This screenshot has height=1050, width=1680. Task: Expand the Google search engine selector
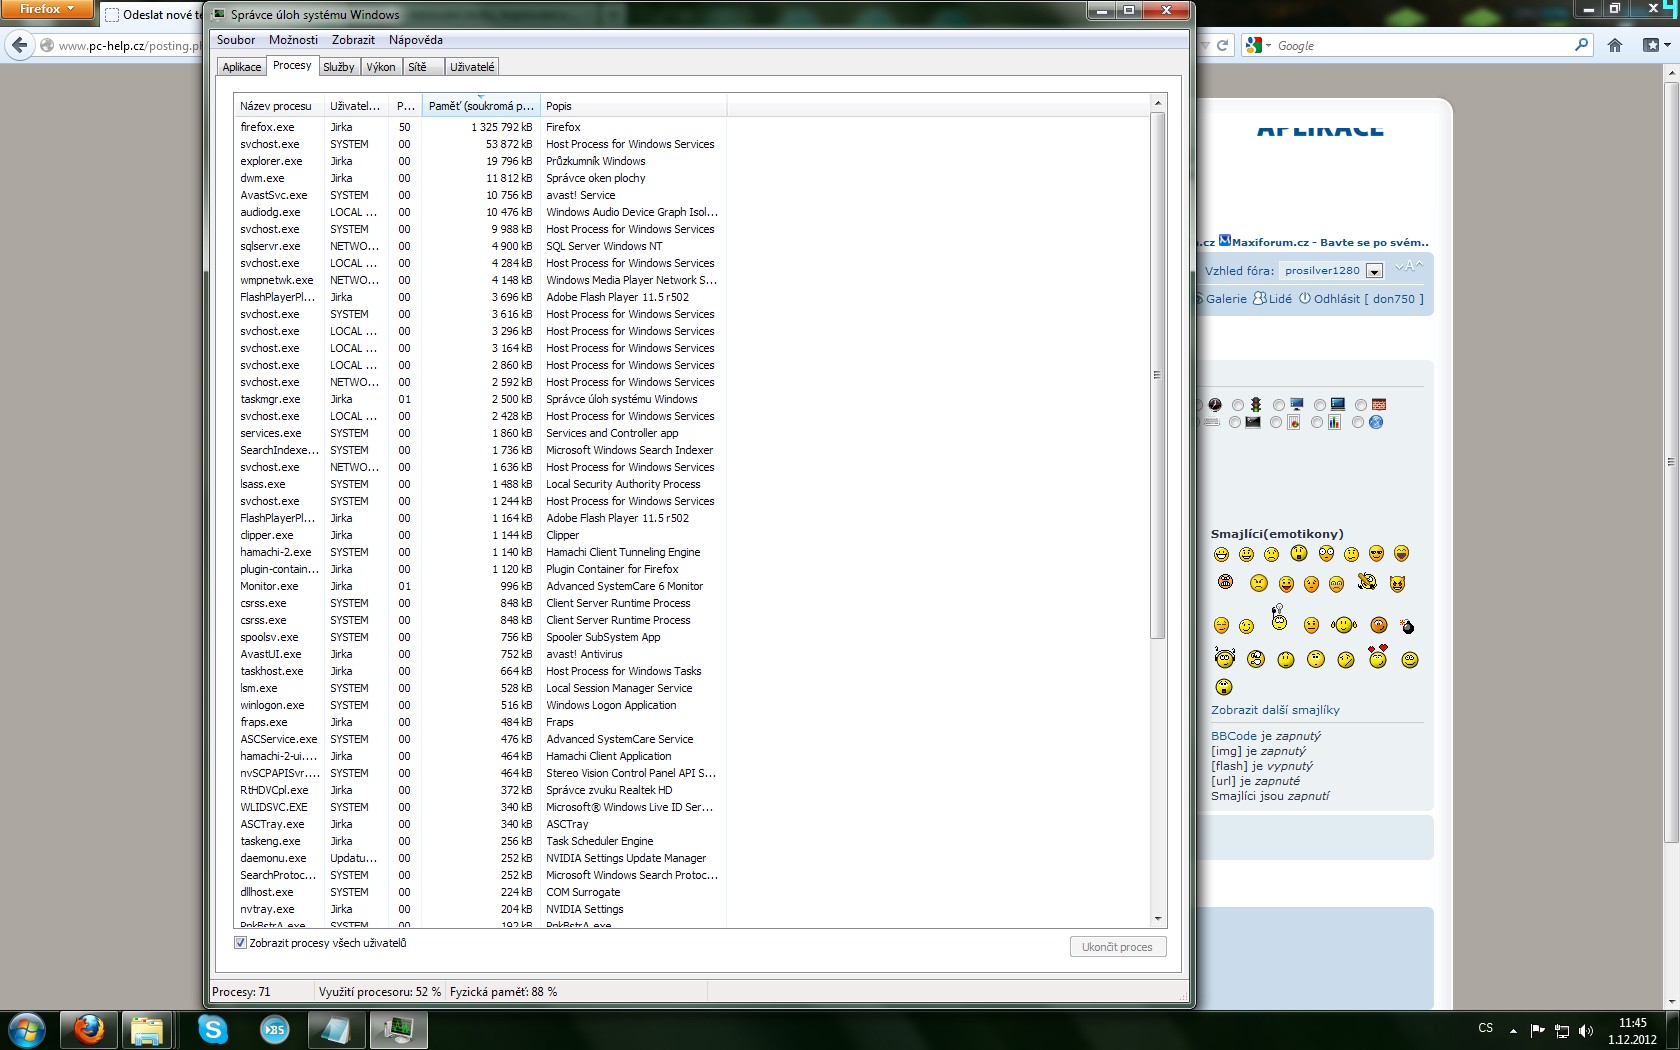click(x=1258, y=45)
